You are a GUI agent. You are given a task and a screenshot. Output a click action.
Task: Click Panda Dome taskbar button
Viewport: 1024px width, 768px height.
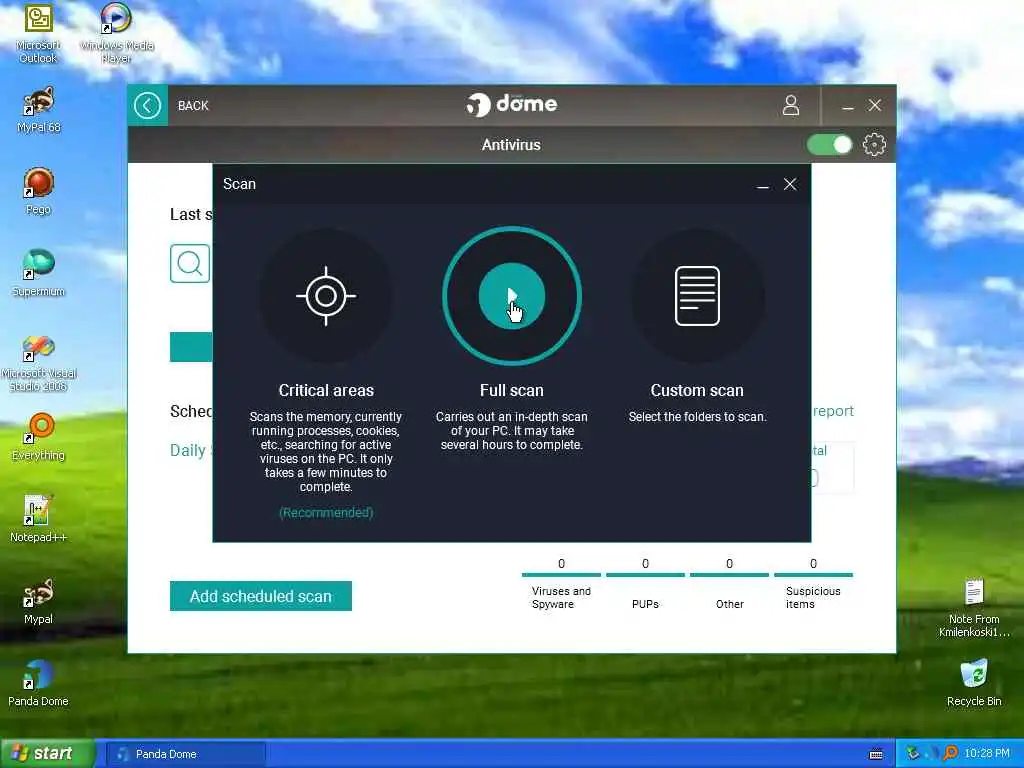pyautogui.click(x=185, y=754)
